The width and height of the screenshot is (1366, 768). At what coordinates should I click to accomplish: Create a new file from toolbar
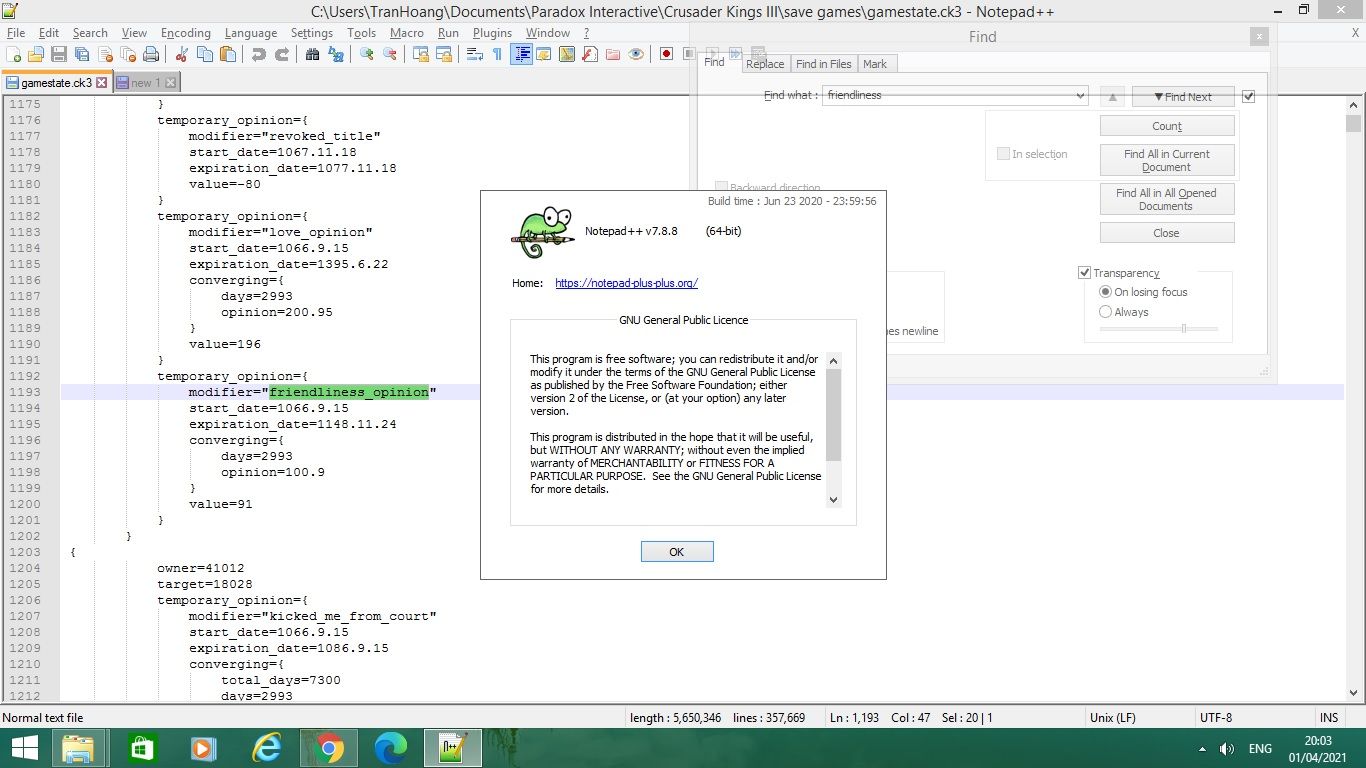click(x=15, y=54)
